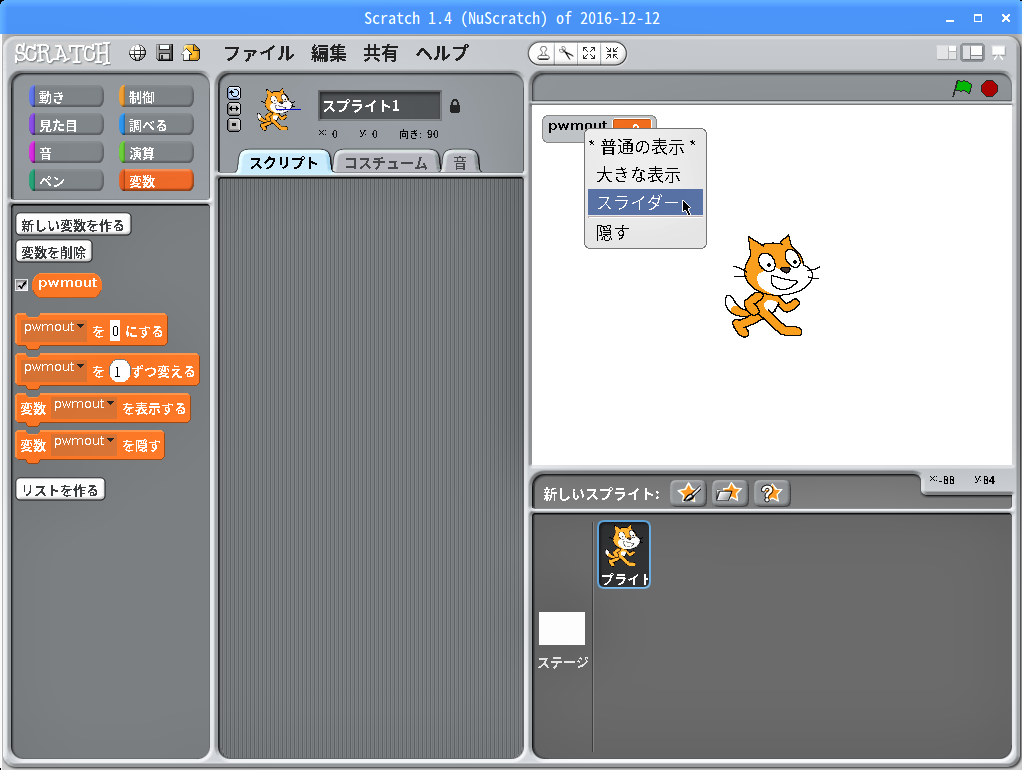
Task: Switch to the 音 tab
Action: [x=460, y=162]
